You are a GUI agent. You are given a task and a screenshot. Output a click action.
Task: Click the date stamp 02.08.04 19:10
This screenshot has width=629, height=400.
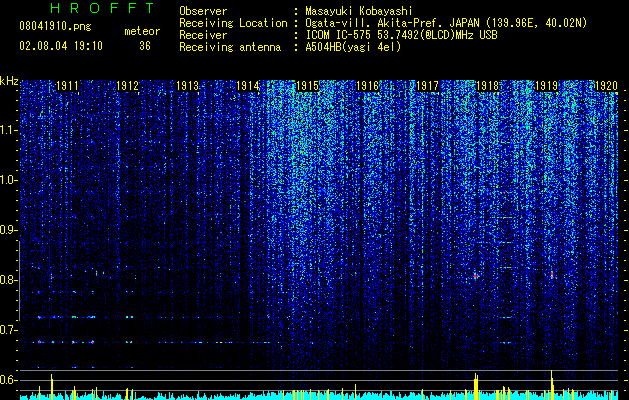(61, 46)
